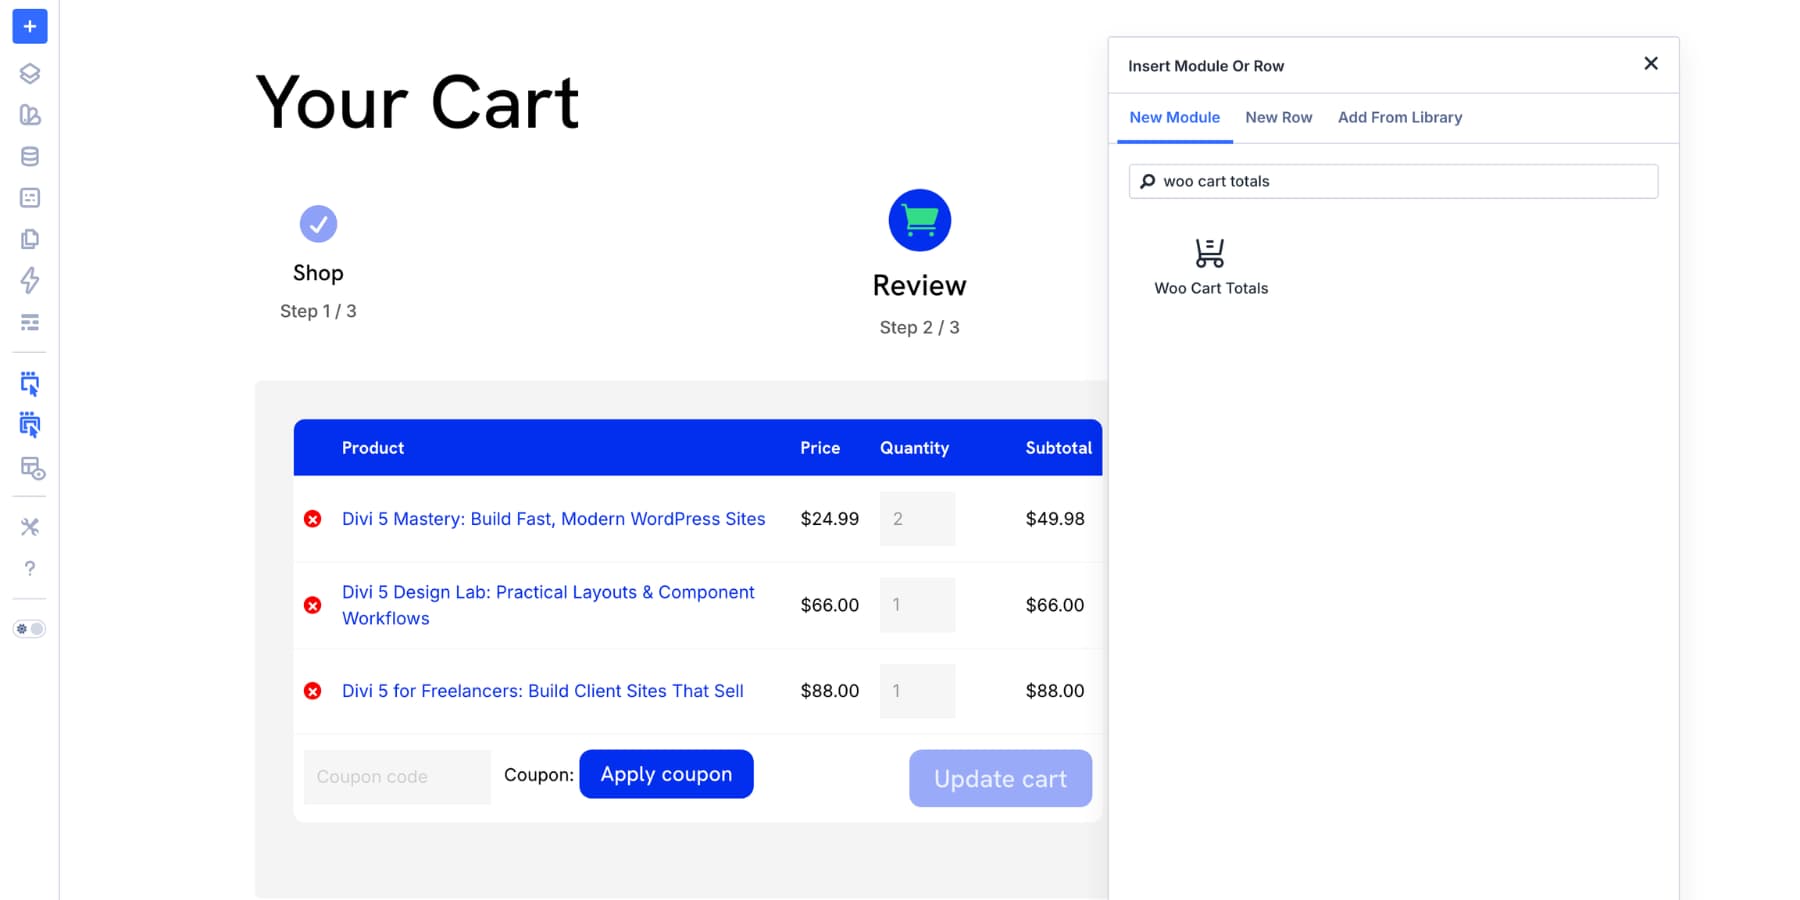Click the Shop step checkmark icon
1800x900 pixels.
pos(318,224)
